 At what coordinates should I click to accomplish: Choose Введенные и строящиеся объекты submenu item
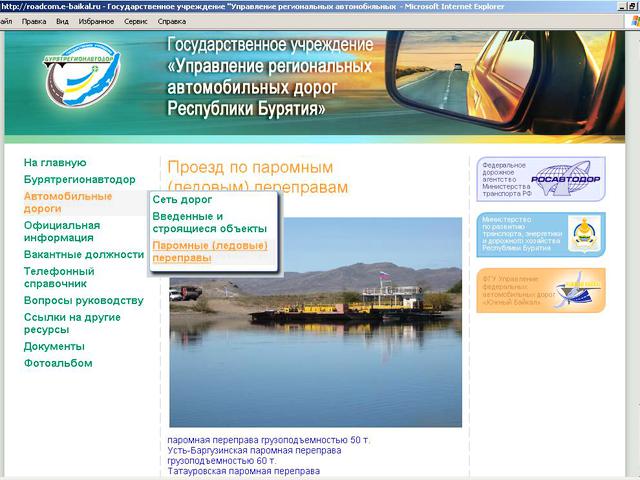(x=209, y=222)
